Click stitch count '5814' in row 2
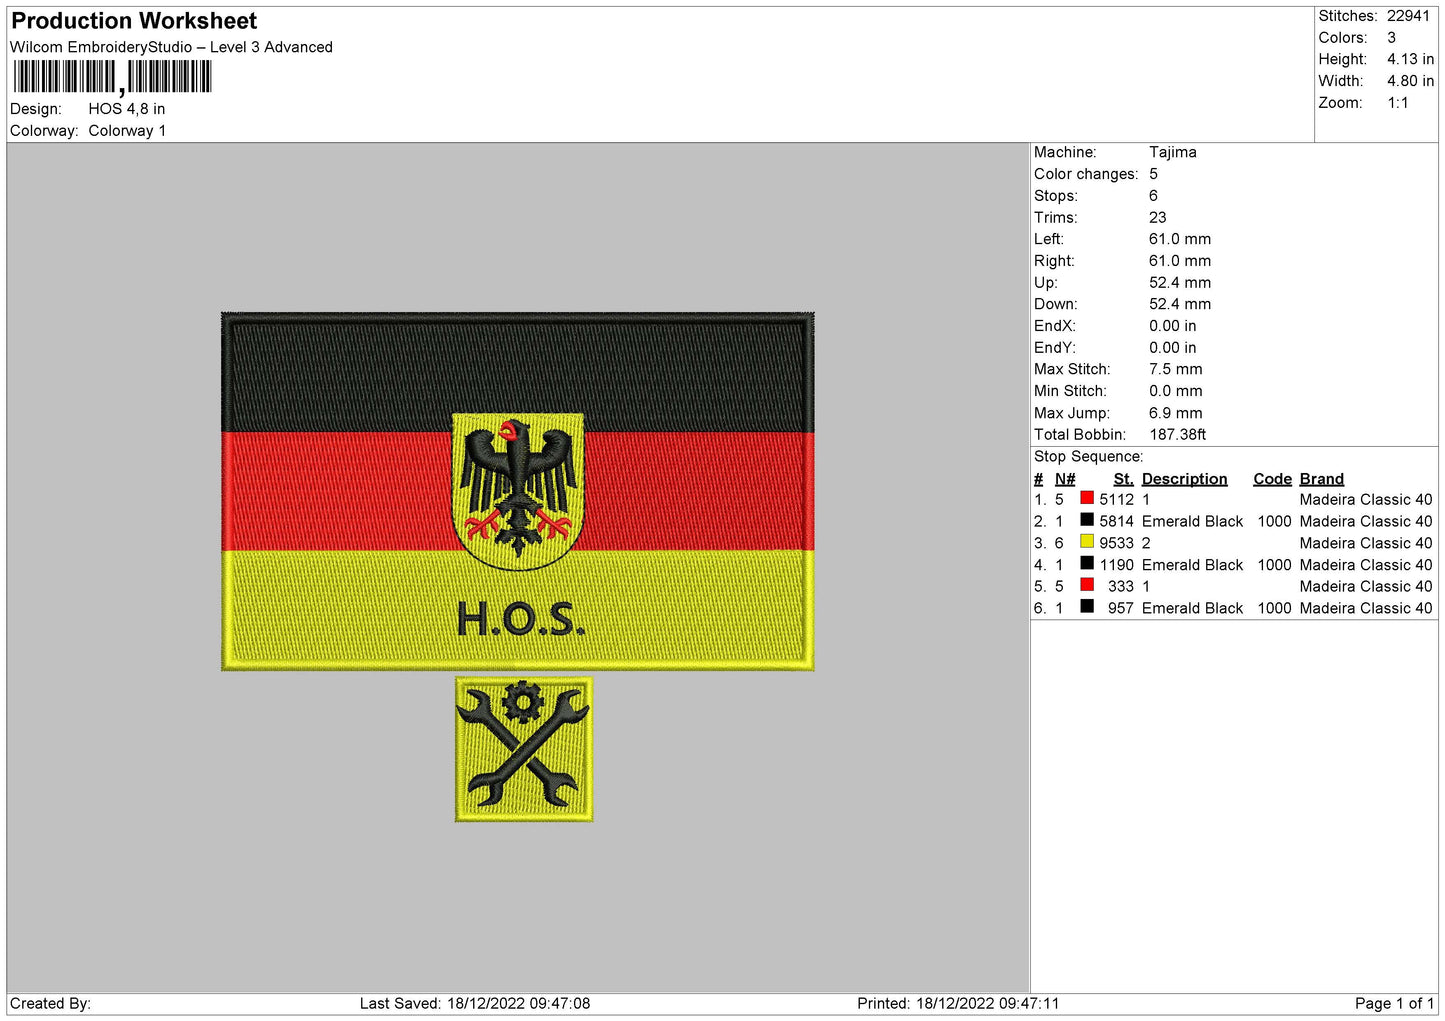Image resolution: width=1445 pixels, height=1021 pixels. [1116, 522]
